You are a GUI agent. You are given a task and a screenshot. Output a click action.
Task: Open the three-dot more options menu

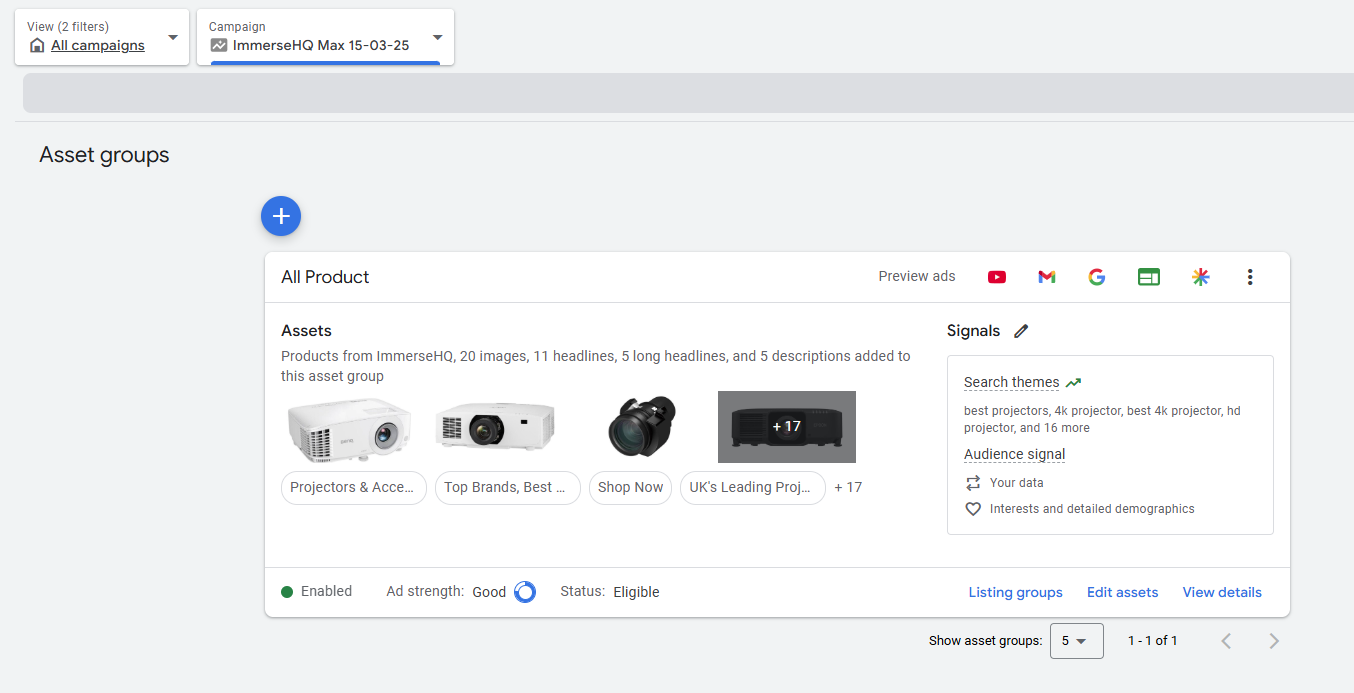pyautogui.click(x=1250, y=277)
